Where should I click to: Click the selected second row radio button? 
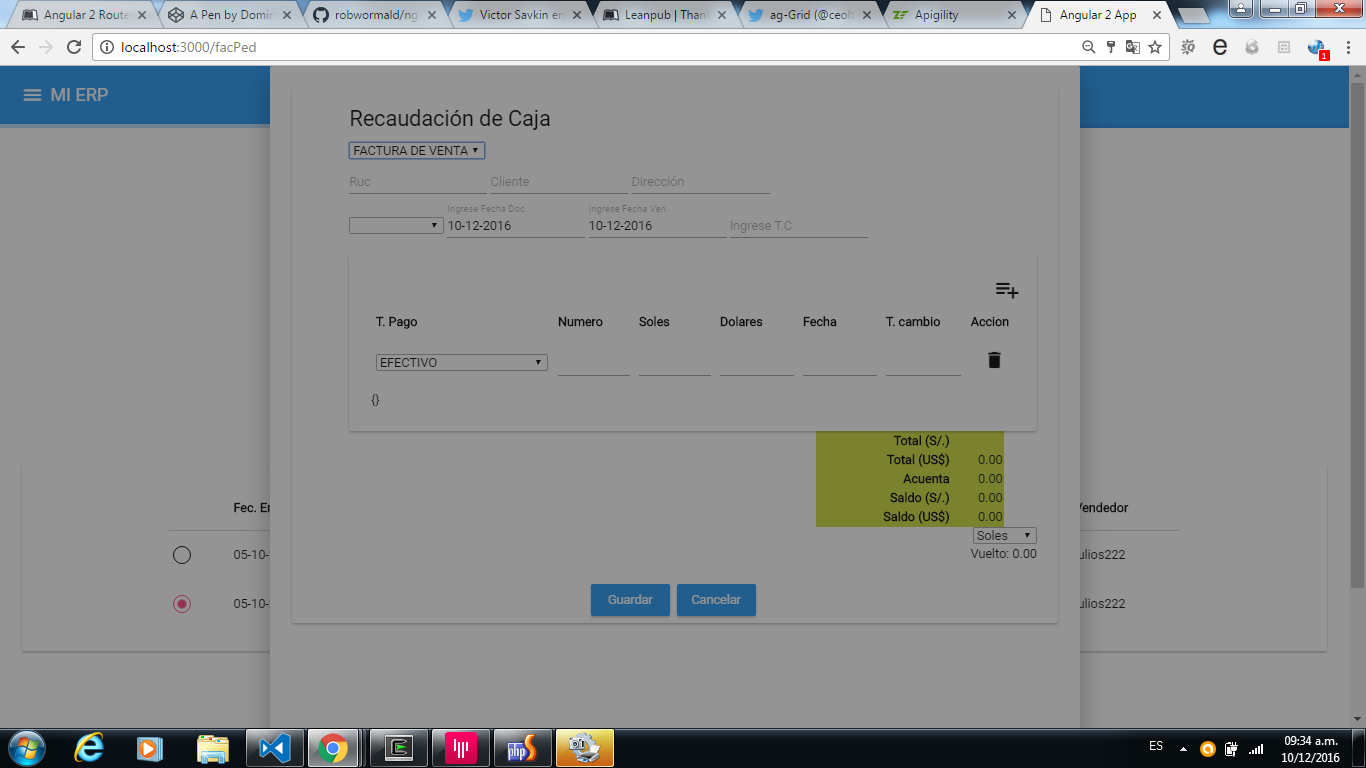pos(181,604)
